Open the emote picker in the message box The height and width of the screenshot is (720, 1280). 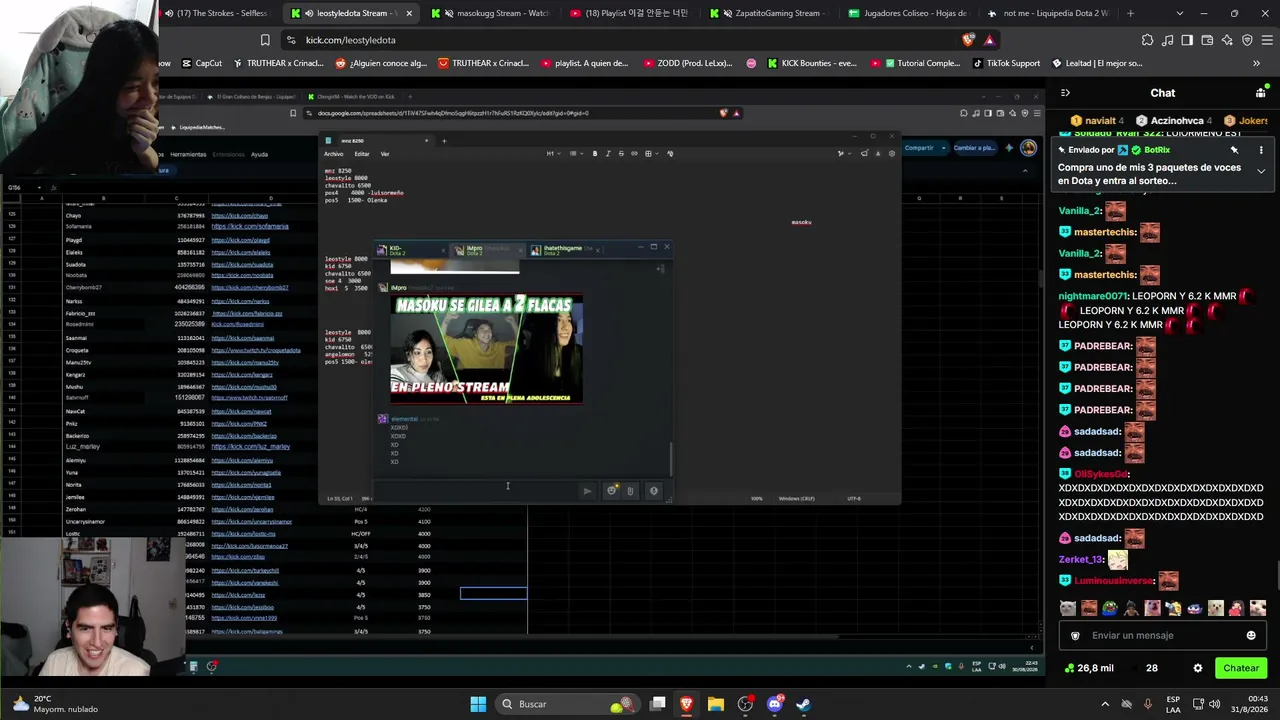1251,635
